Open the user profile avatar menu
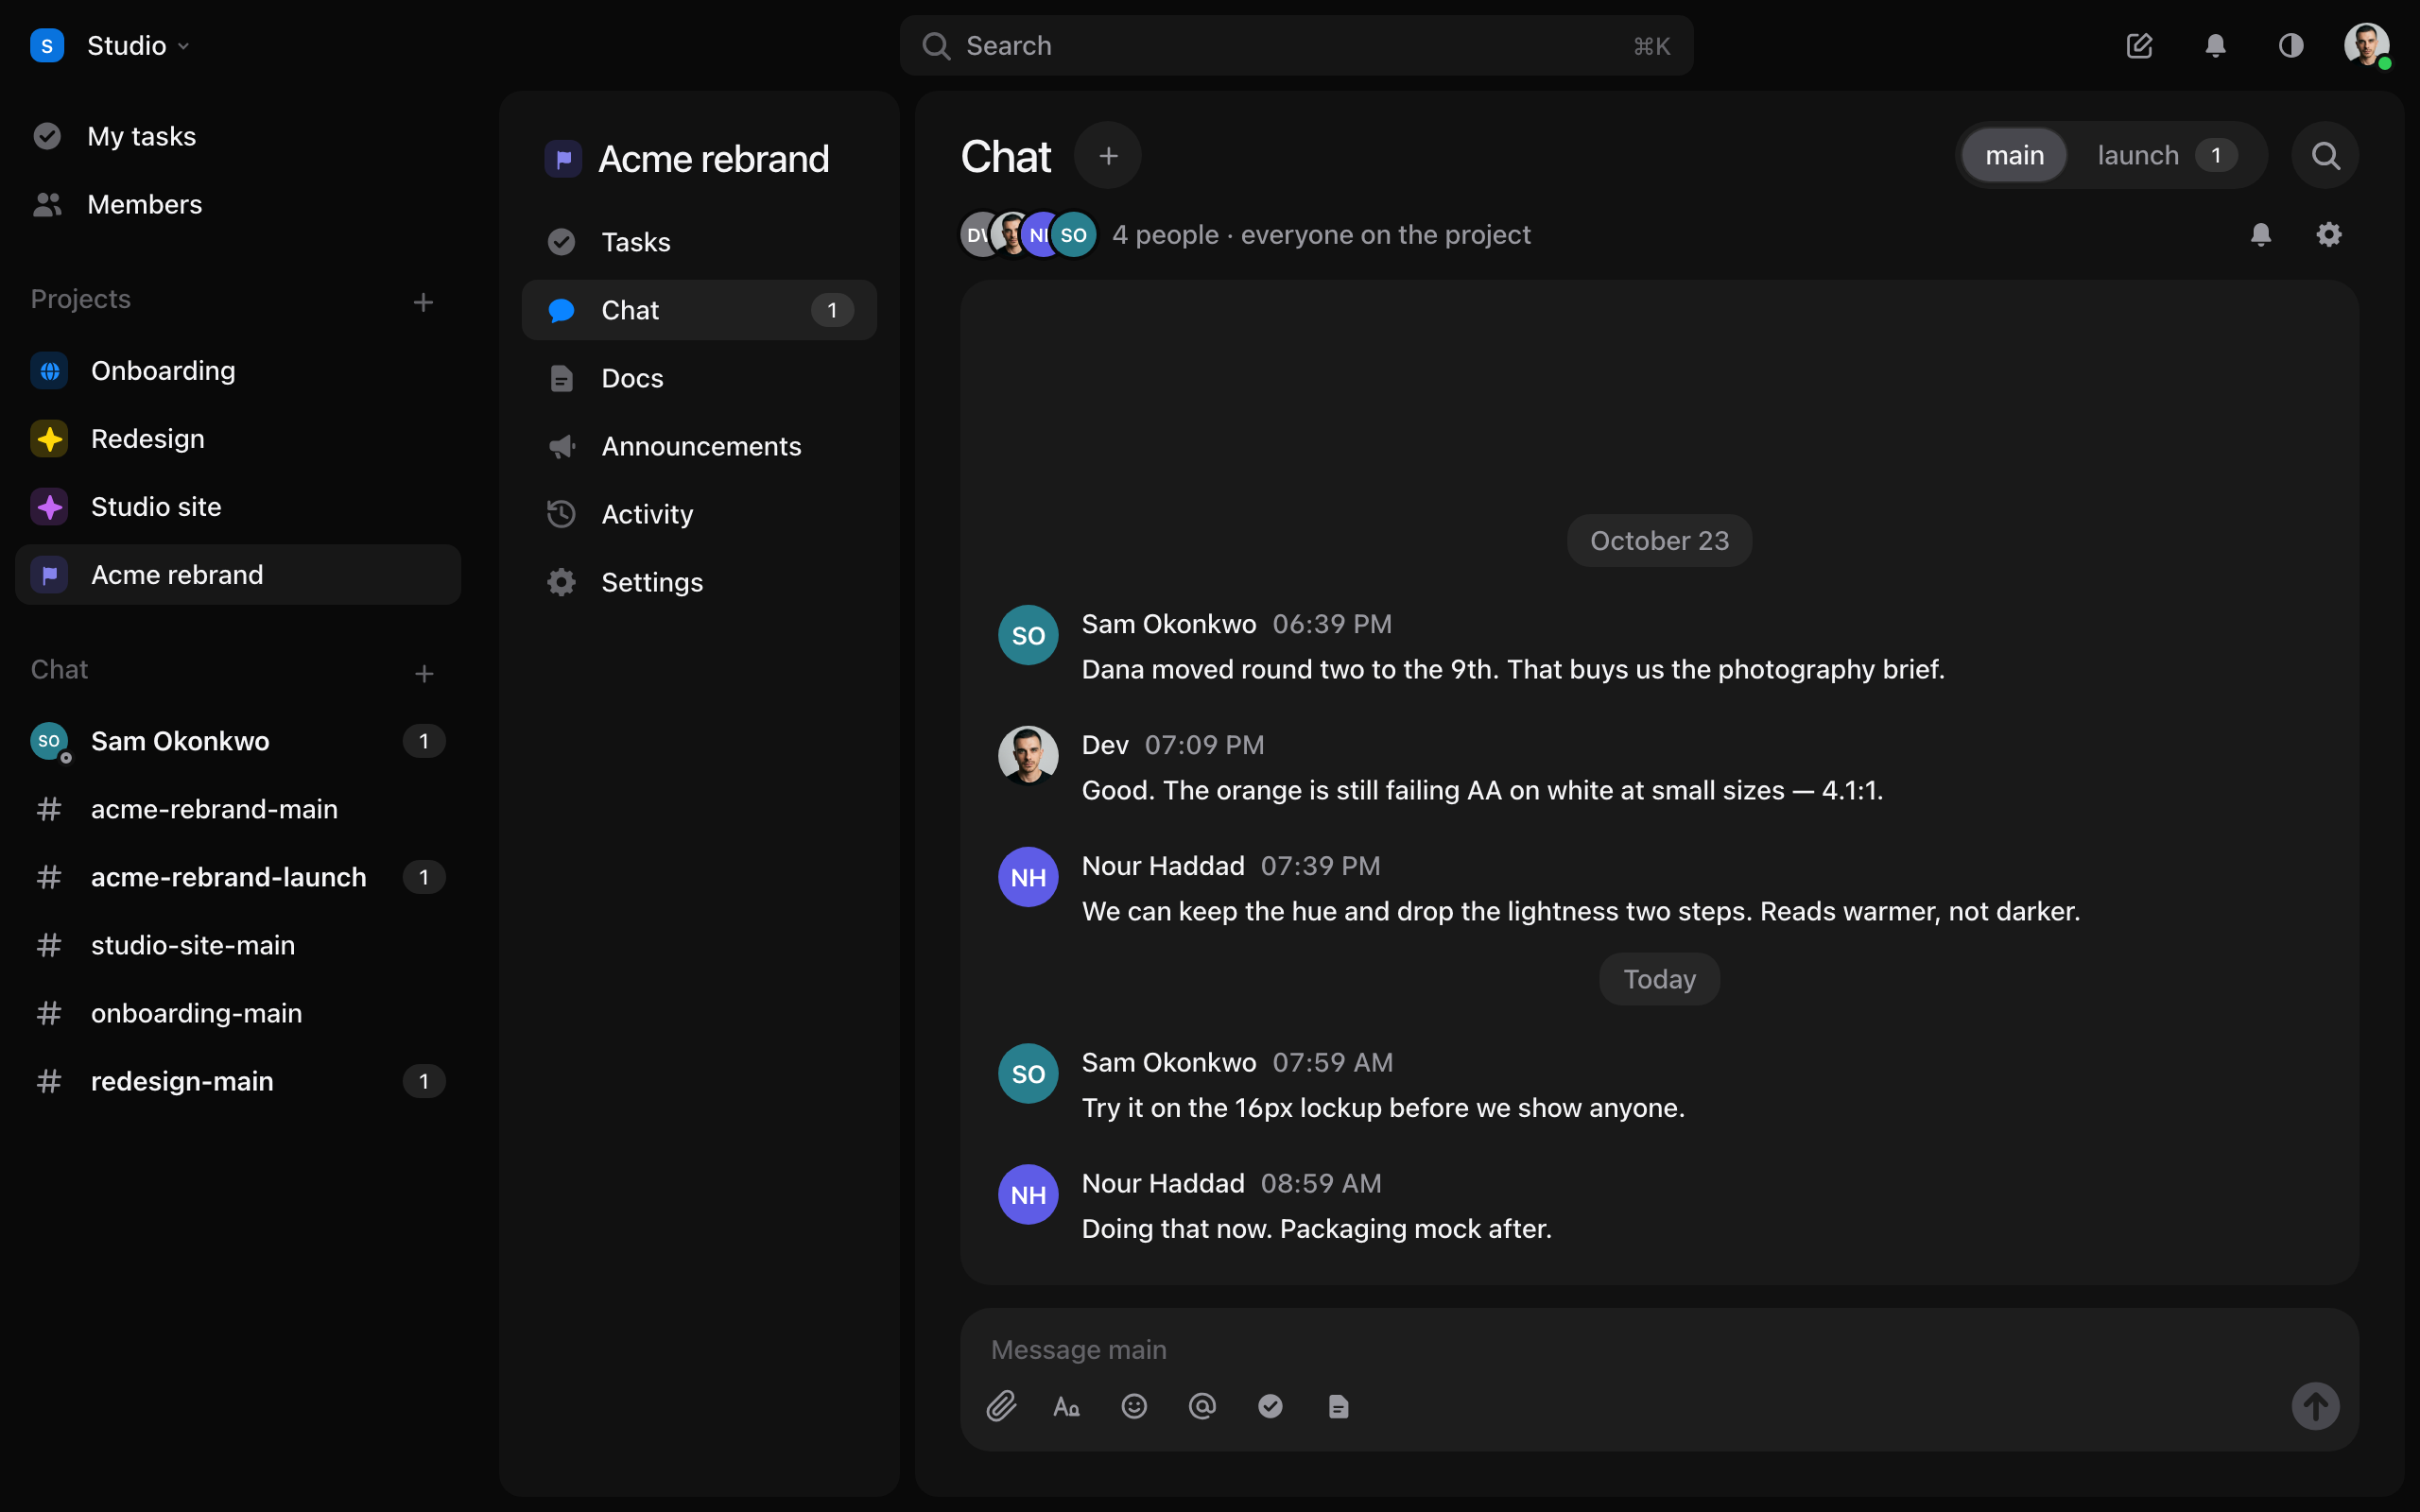Image resolution: width=2420 pixels, height=1512 pixels. click(2367, 45)
